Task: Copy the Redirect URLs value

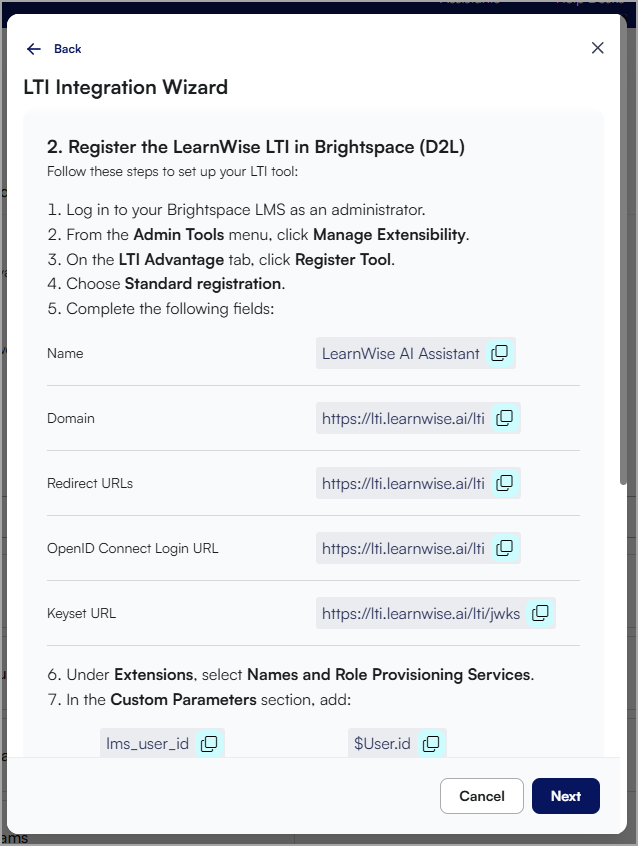Action: pos(506,483)
